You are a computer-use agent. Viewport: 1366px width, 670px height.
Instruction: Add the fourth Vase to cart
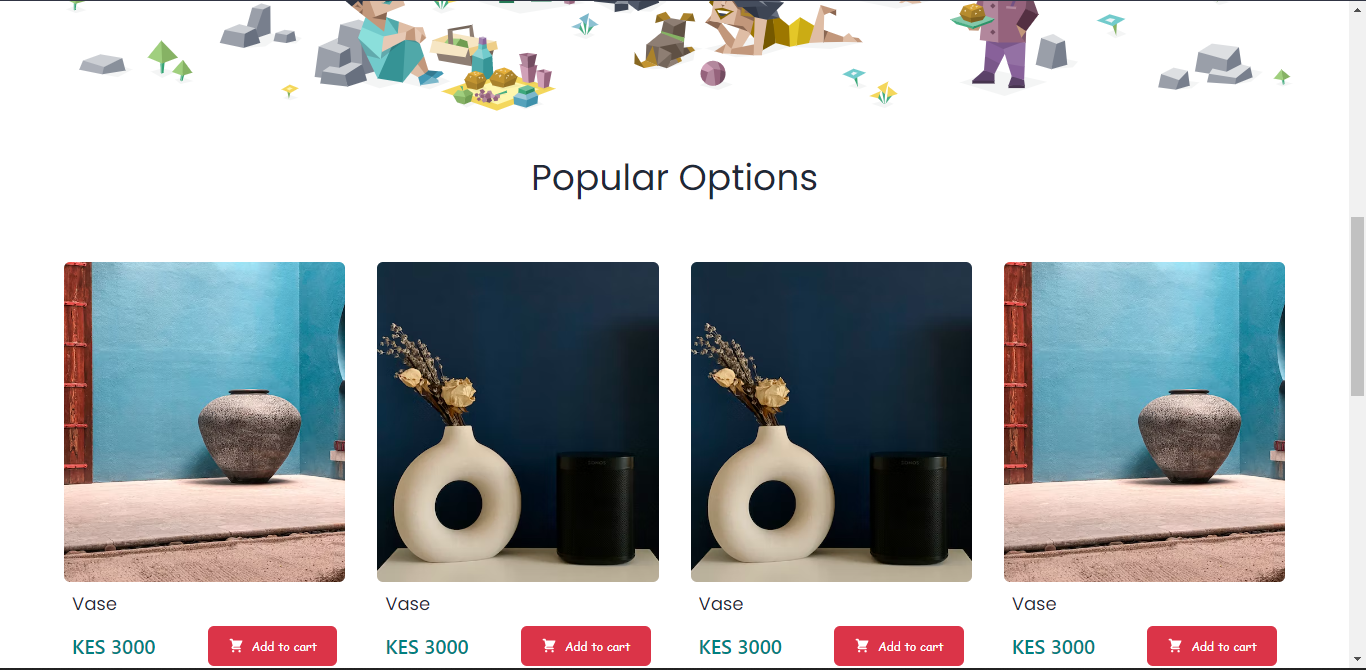(1212, 646)
